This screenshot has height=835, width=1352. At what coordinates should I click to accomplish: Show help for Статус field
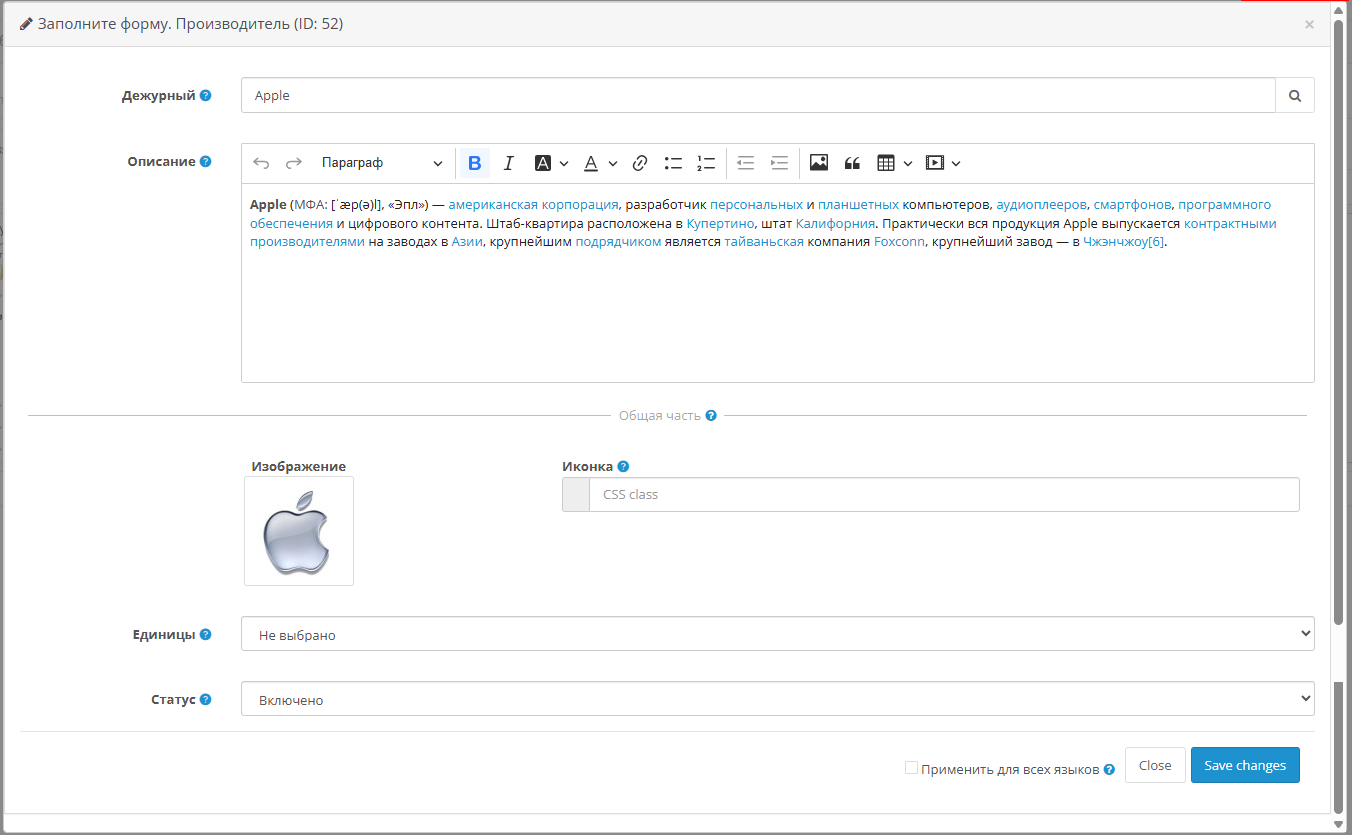[205, 700]
